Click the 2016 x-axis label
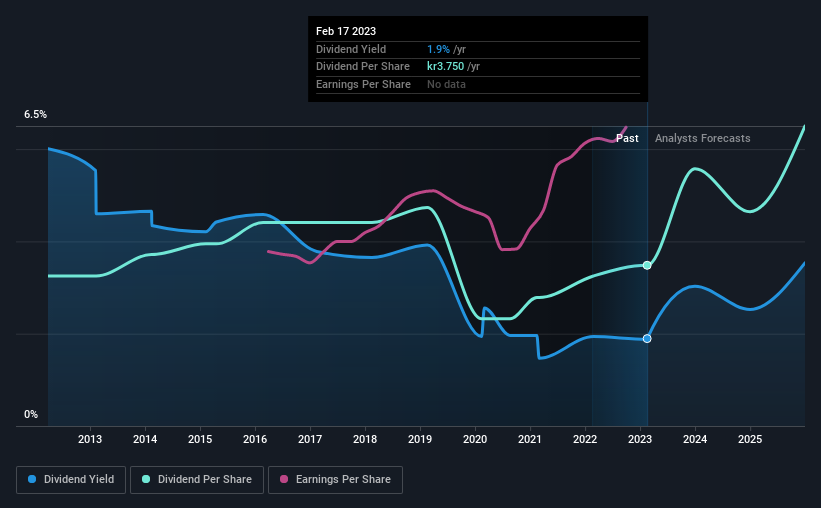Screen dimensions: 821x508 click(x=255, y=439)
